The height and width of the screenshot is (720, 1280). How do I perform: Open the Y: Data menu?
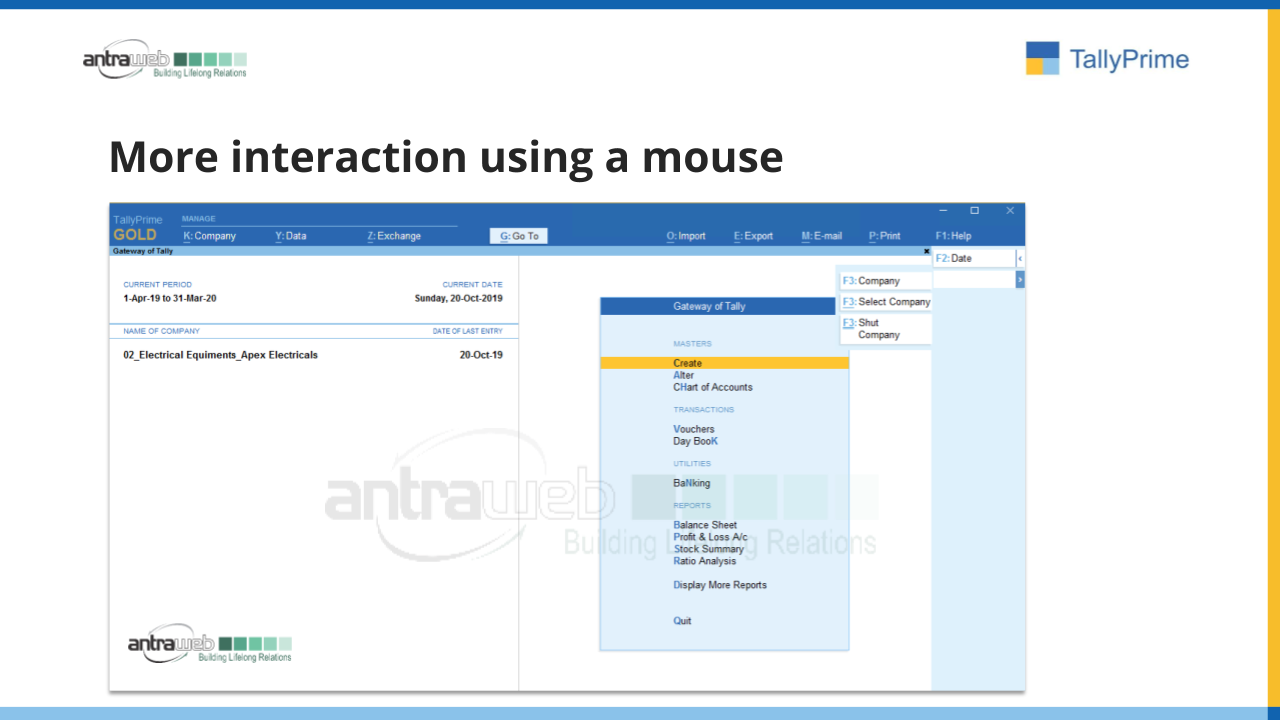[291, 236]
